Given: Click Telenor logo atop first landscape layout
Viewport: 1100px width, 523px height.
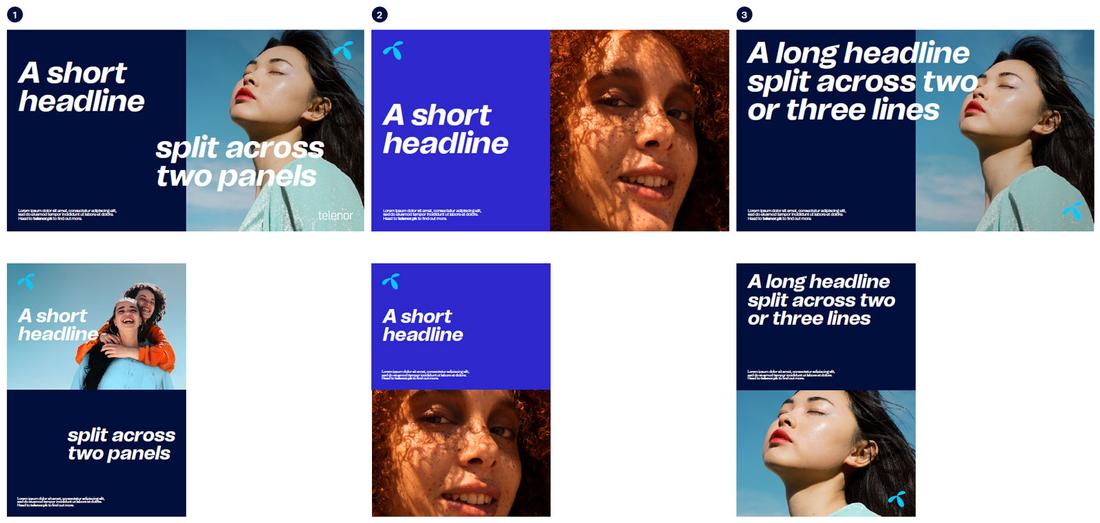Looking at the screenshot, I should pyautogui.click(x=343, y=50).
